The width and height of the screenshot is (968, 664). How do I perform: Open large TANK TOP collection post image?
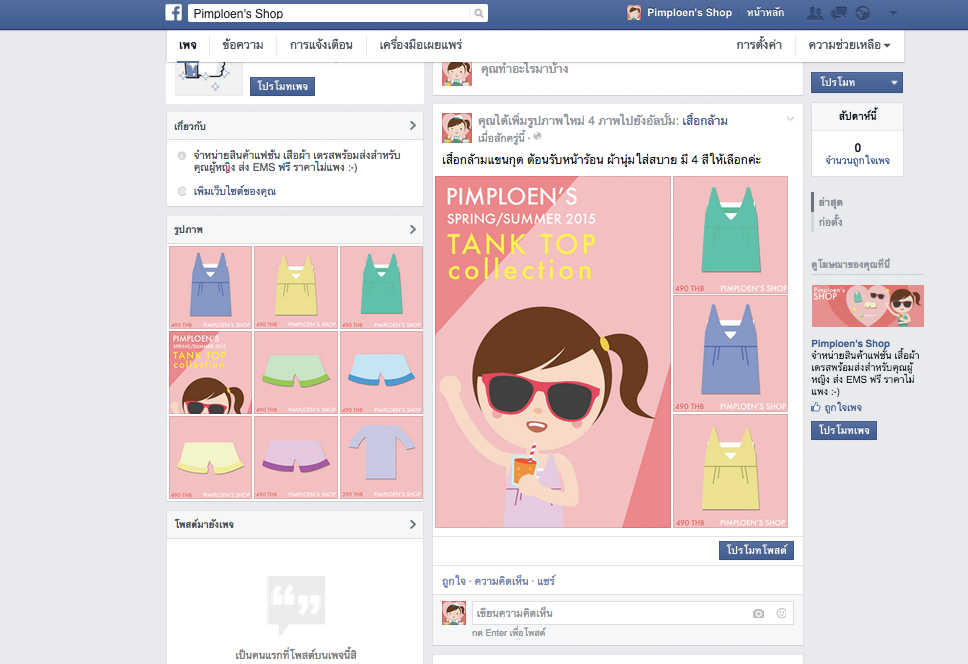553,352
